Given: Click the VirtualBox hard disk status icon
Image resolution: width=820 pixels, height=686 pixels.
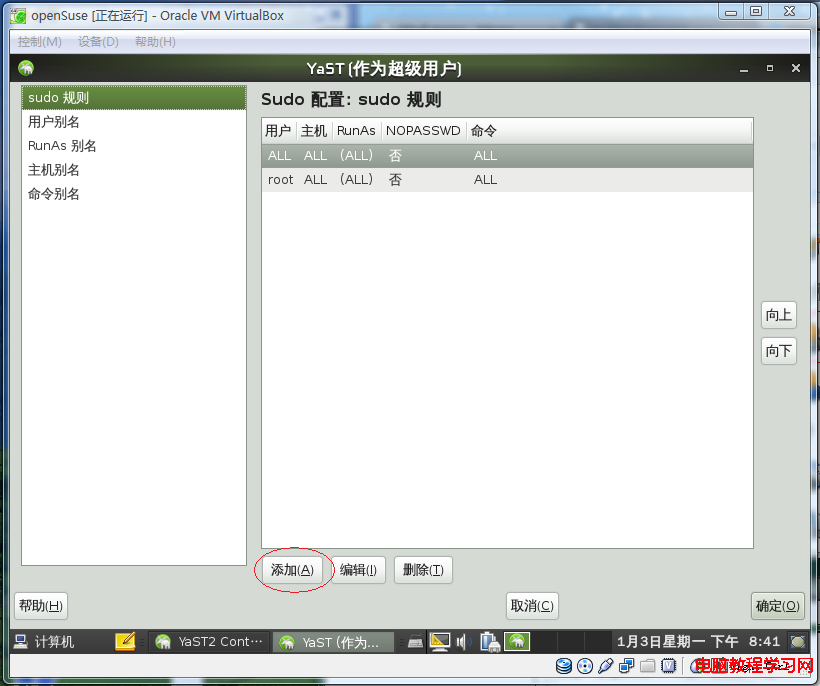Looking at the screenshot, I should click(x=564, y=666).
